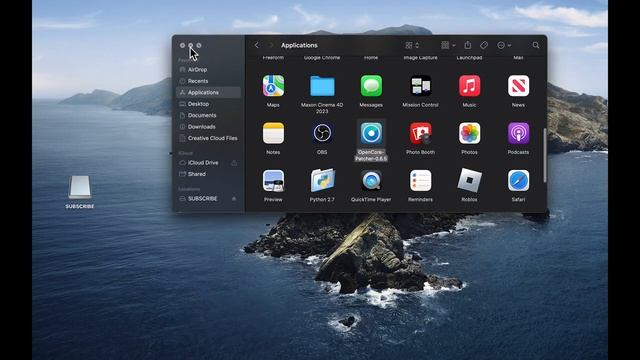Click the iCloud Drive status icon

(234, 163)
